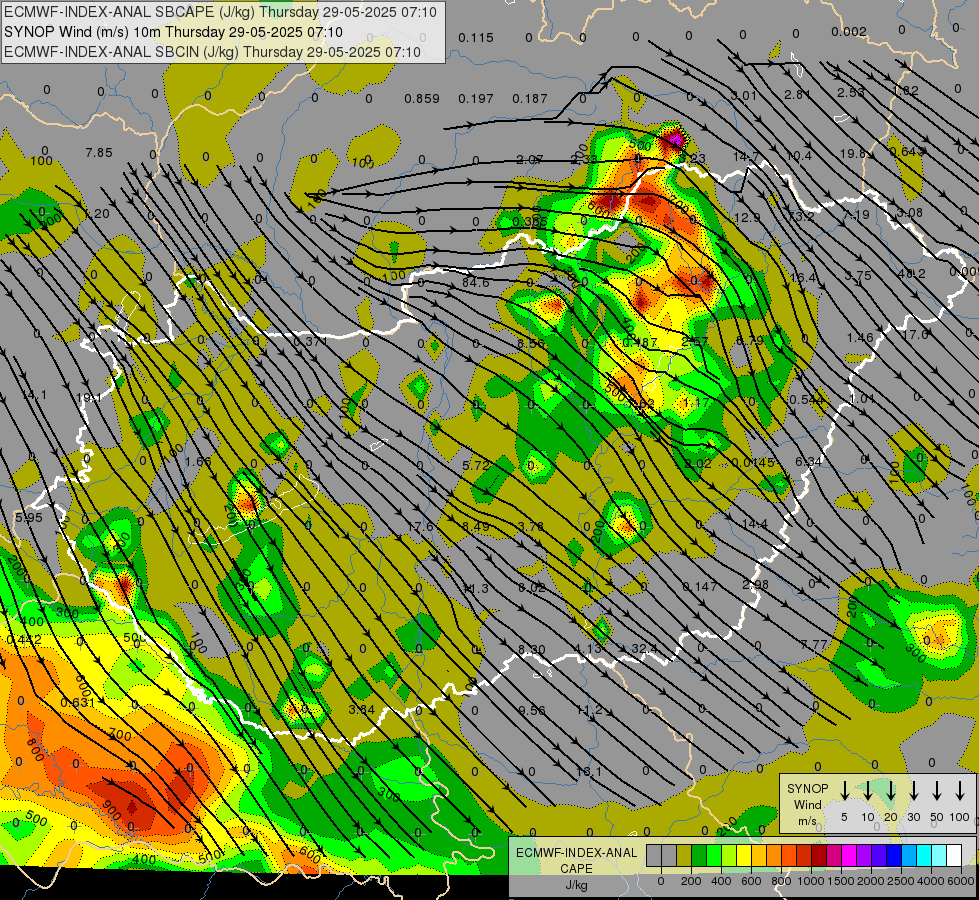
Task: Click the map value 0.859
Action: click(421, 99)
